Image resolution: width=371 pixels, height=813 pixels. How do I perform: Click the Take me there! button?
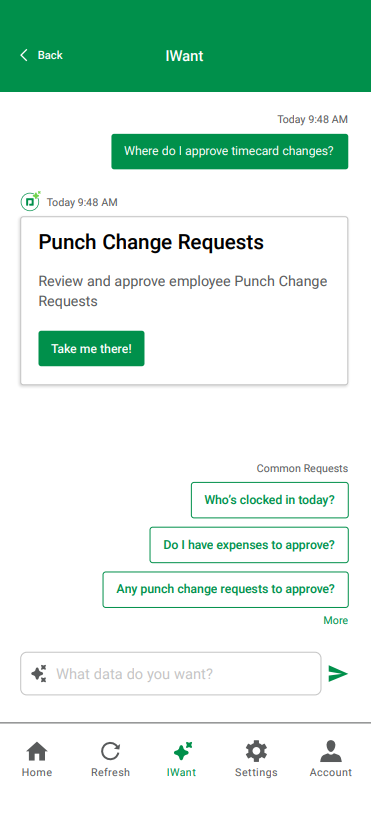pos(91,348)
